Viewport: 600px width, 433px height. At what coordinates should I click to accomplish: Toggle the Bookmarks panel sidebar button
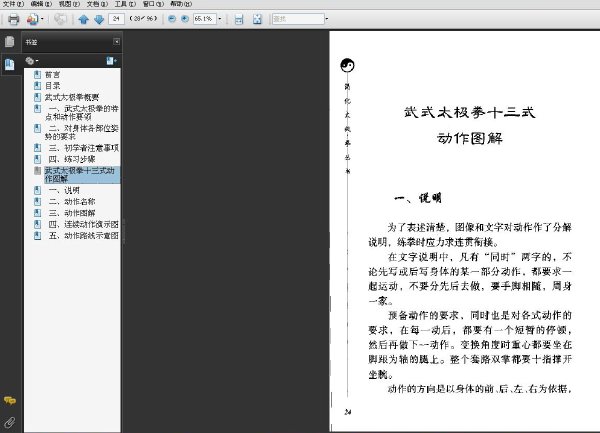coord(10,64)
